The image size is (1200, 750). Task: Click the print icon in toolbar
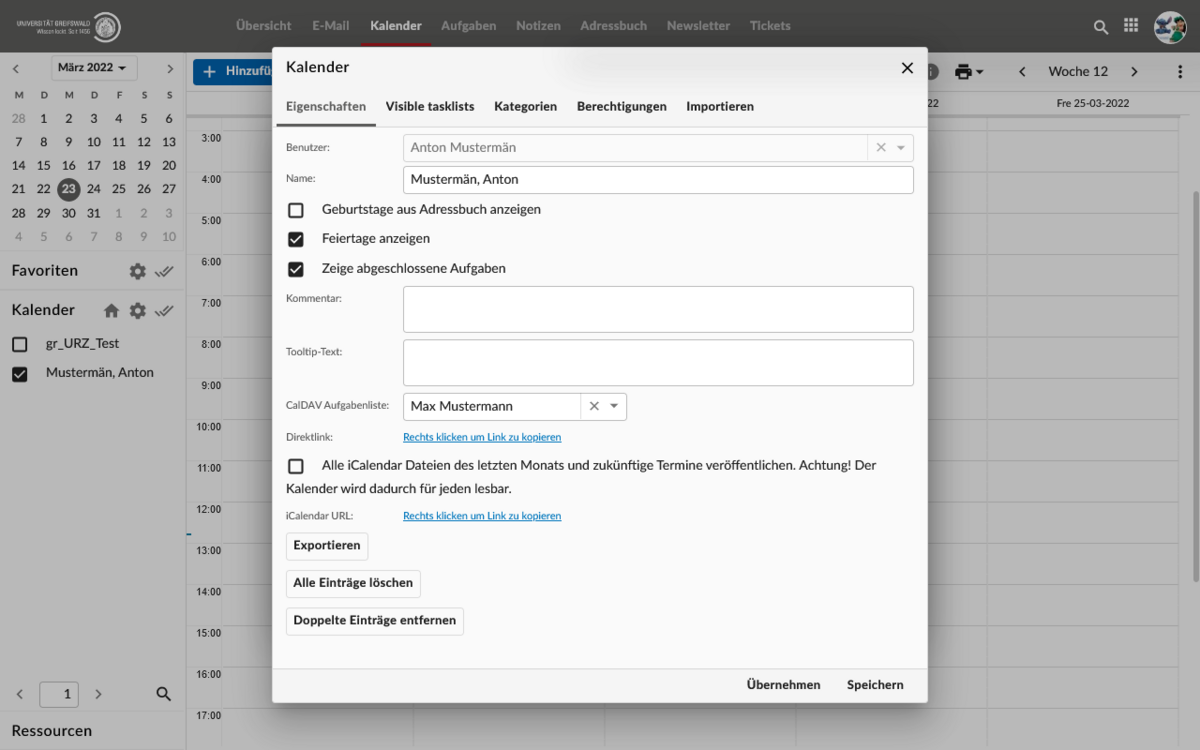click(x=964, y=72)
